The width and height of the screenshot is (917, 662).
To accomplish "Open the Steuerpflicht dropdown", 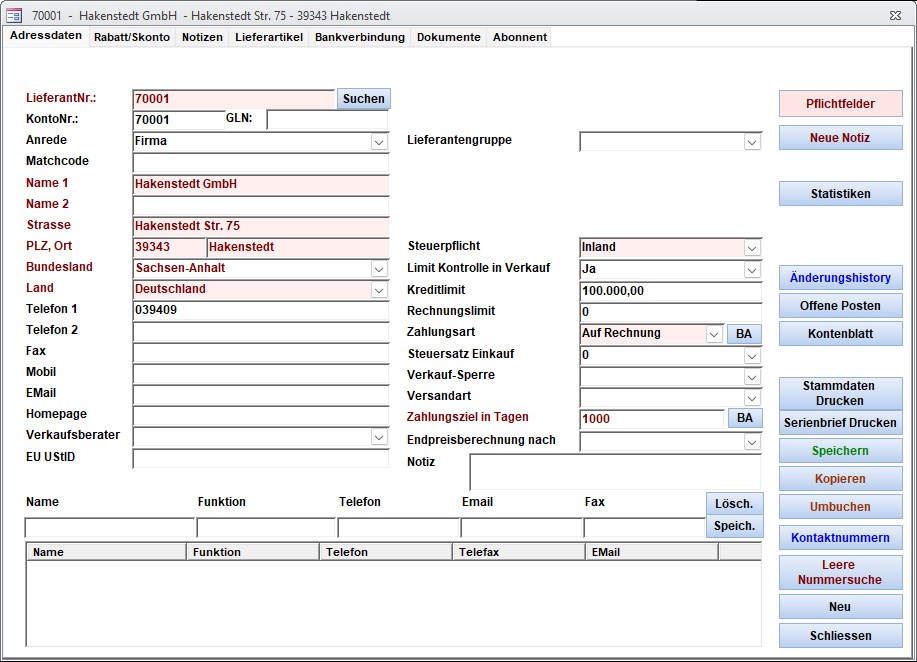I will click(x=752, y=248).
